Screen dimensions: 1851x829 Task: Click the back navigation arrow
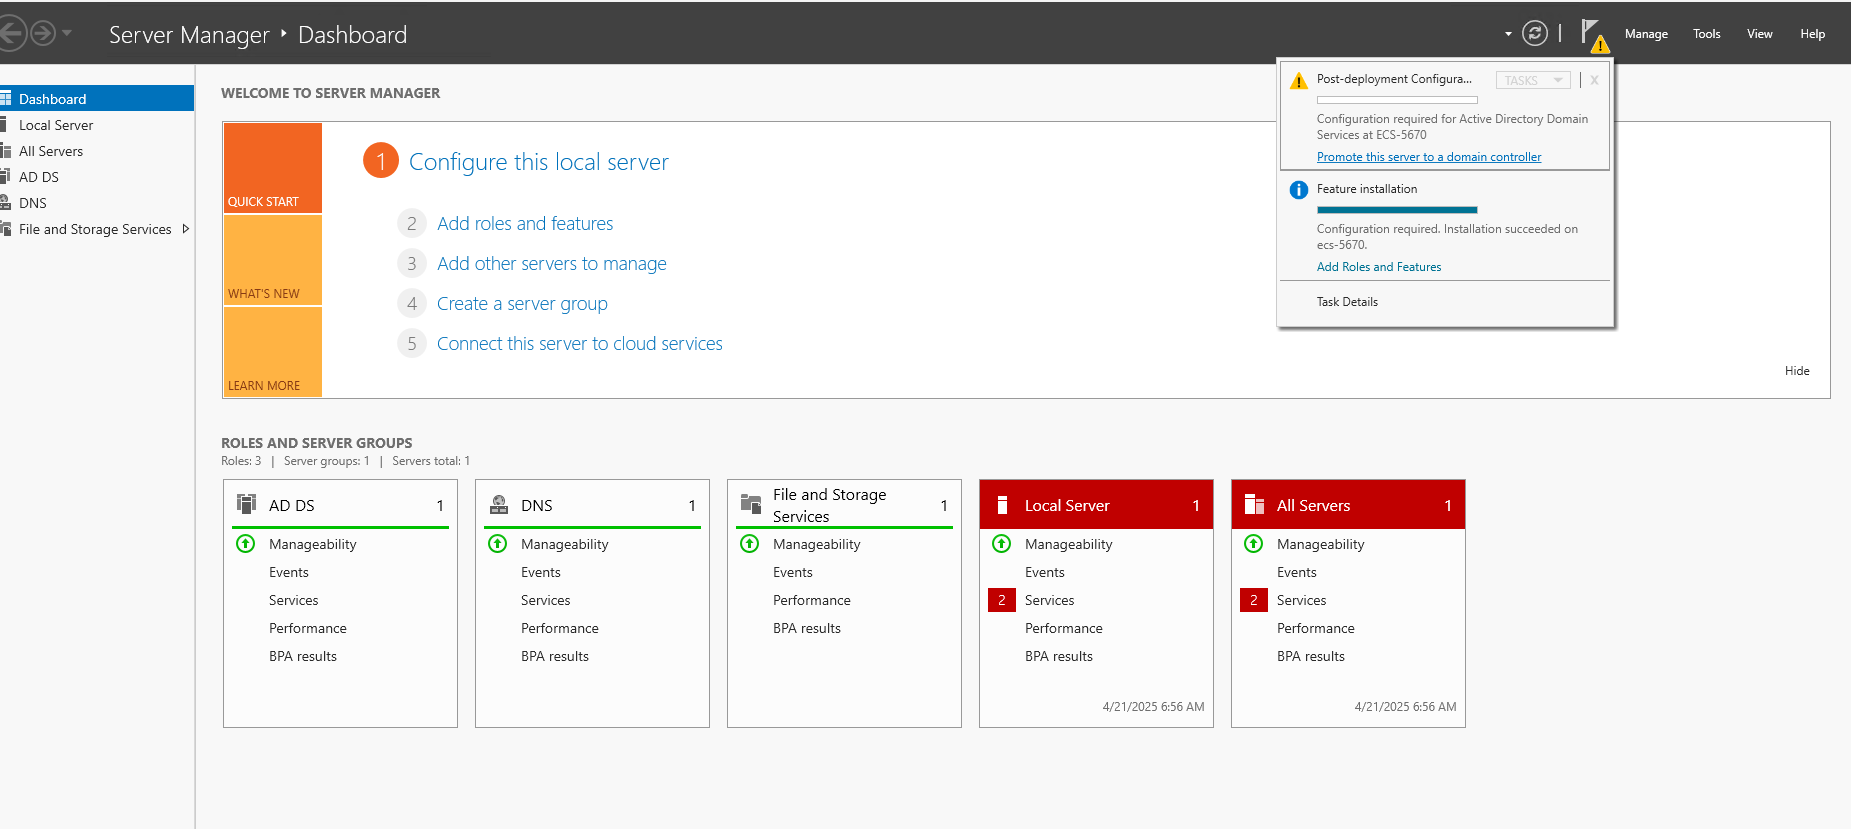tap(10, 34)
